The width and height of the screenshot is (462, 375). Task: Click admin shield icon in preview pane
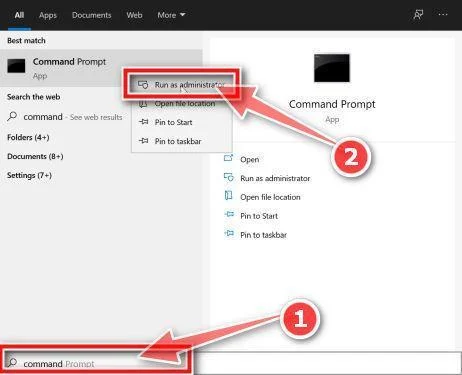point(229,177)
